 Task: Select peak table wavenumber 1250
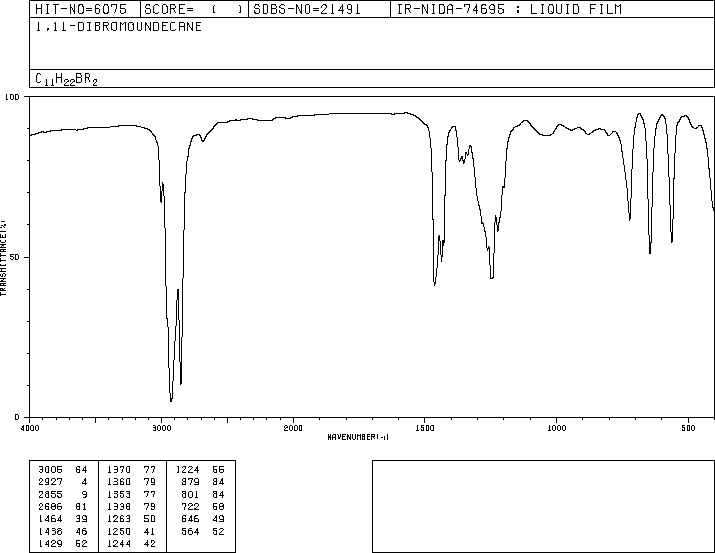coord(119,531)
